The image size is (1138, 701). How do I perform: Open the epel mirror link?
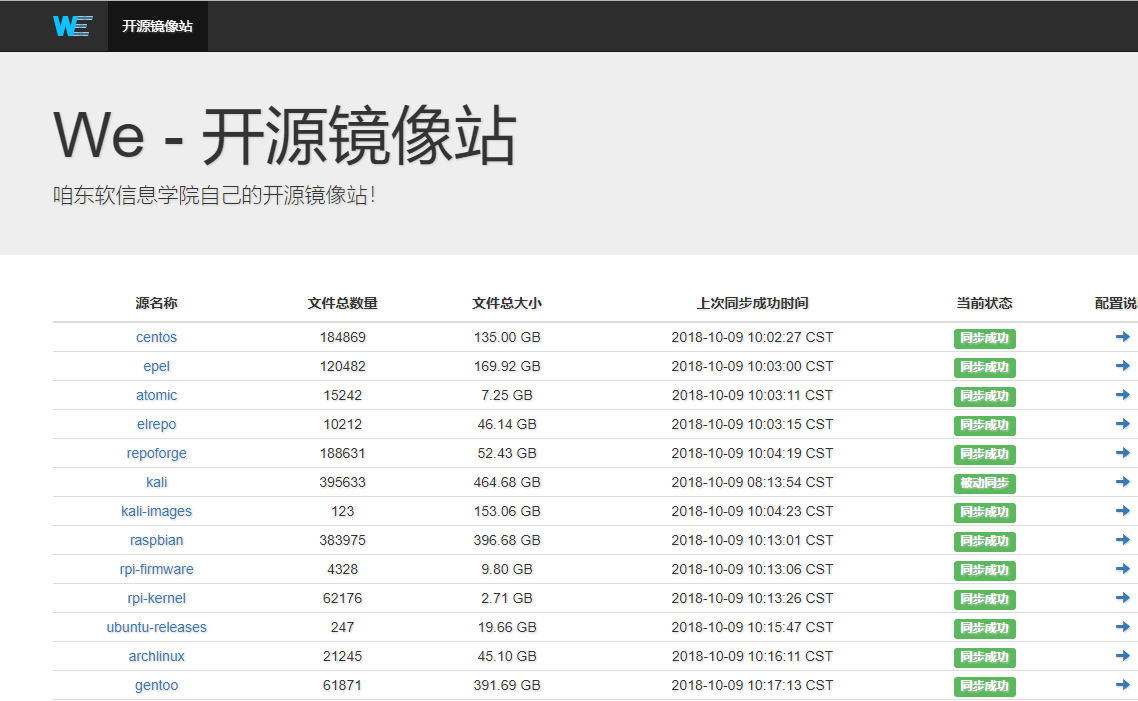pos(156,366)
